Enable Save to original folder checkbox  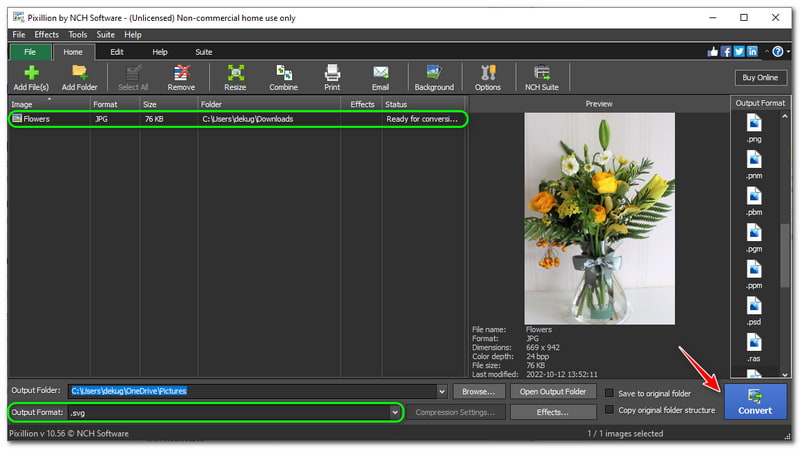pyautogui.click(x=610, y=393)
